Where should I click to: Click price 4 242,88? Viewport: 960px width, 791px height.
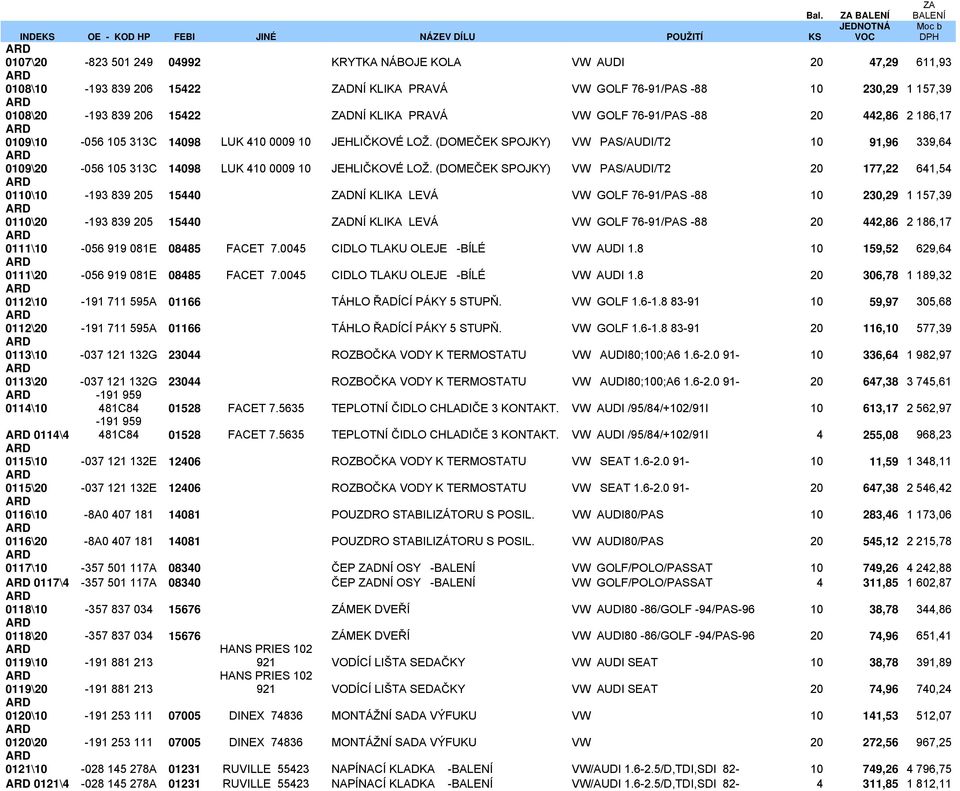pyautogui.click(x=929, y=568)
